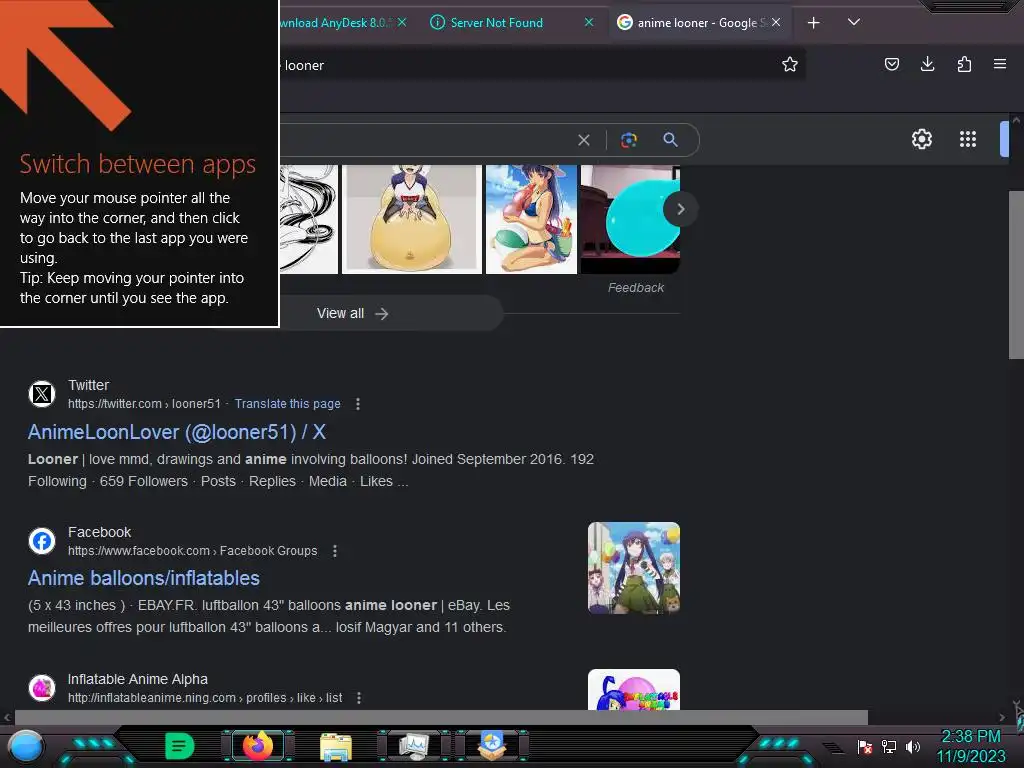Open the Google apps grid
This screenshot has width=1024, height=768.
[967, 139]
